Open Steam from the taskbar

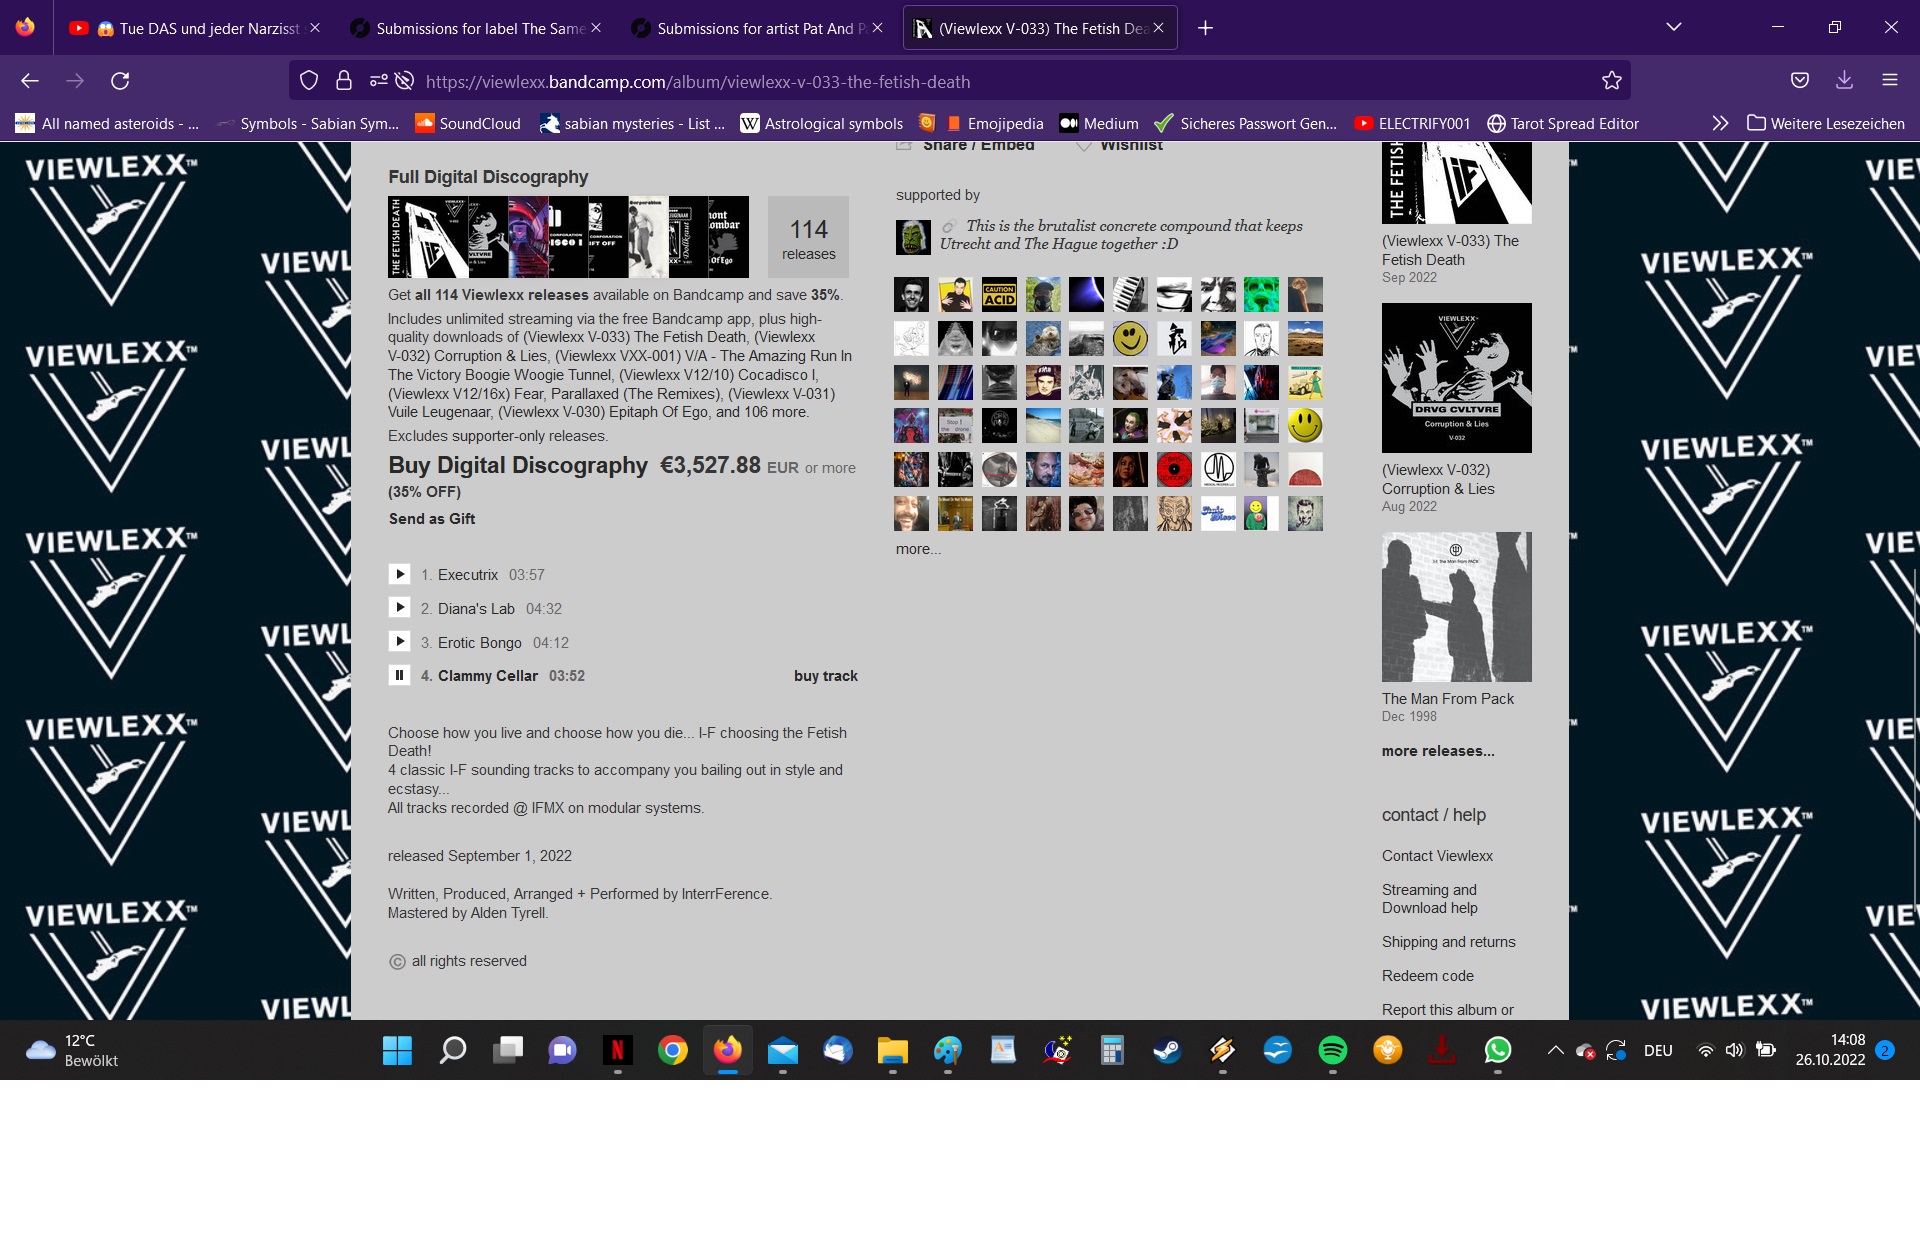pyautogui.click(x=1167, y=1050)
